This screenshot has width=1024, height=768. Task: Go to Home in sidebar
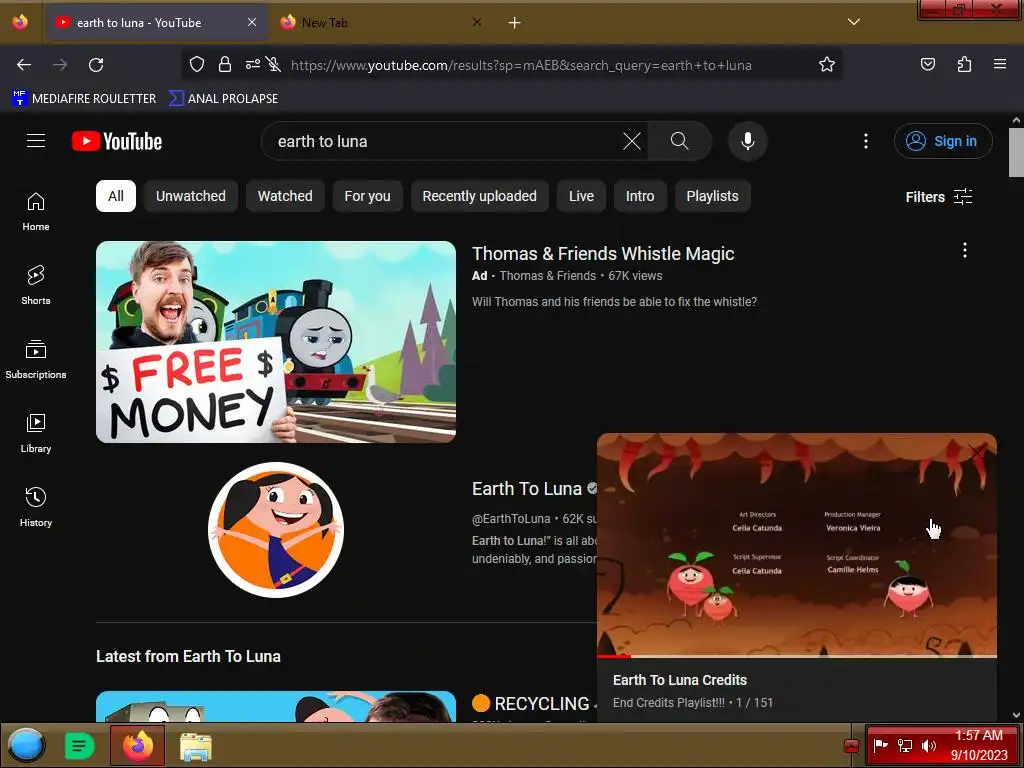[x=36, y=212]
